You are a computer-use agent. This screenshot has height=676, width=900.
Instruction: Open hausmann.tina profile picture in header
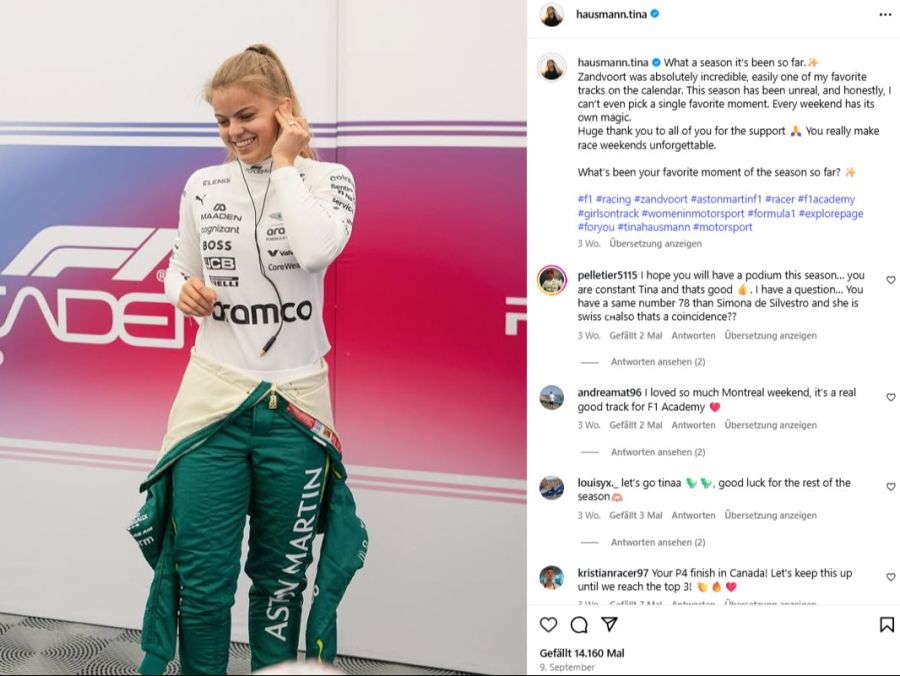(x=552, y=14)
